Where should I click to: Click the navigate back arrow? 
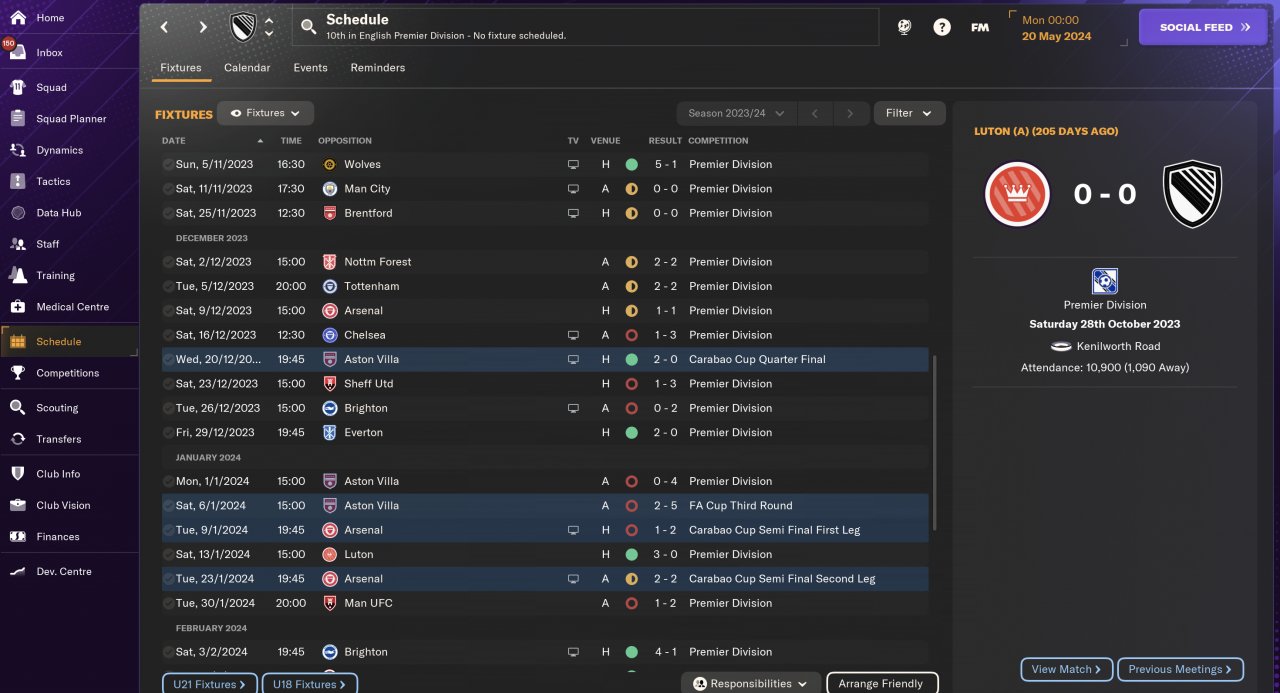(165, 28)
